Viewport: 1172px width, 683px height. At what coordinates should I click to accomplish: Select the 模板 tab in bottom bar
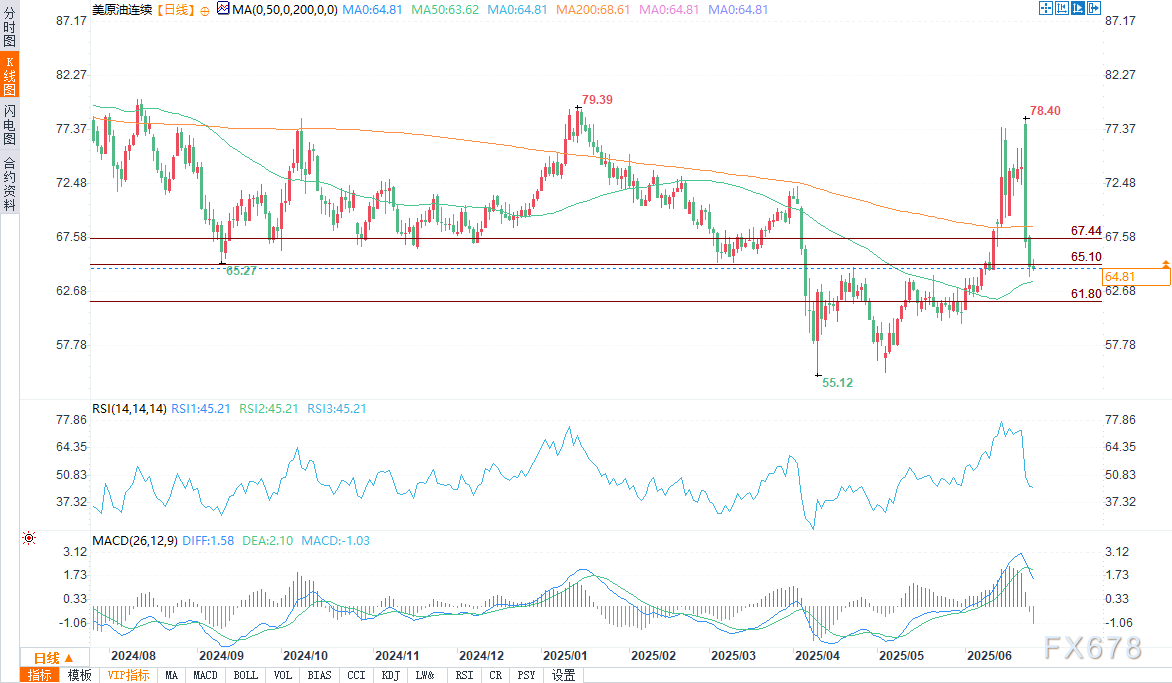click(79, 675)
